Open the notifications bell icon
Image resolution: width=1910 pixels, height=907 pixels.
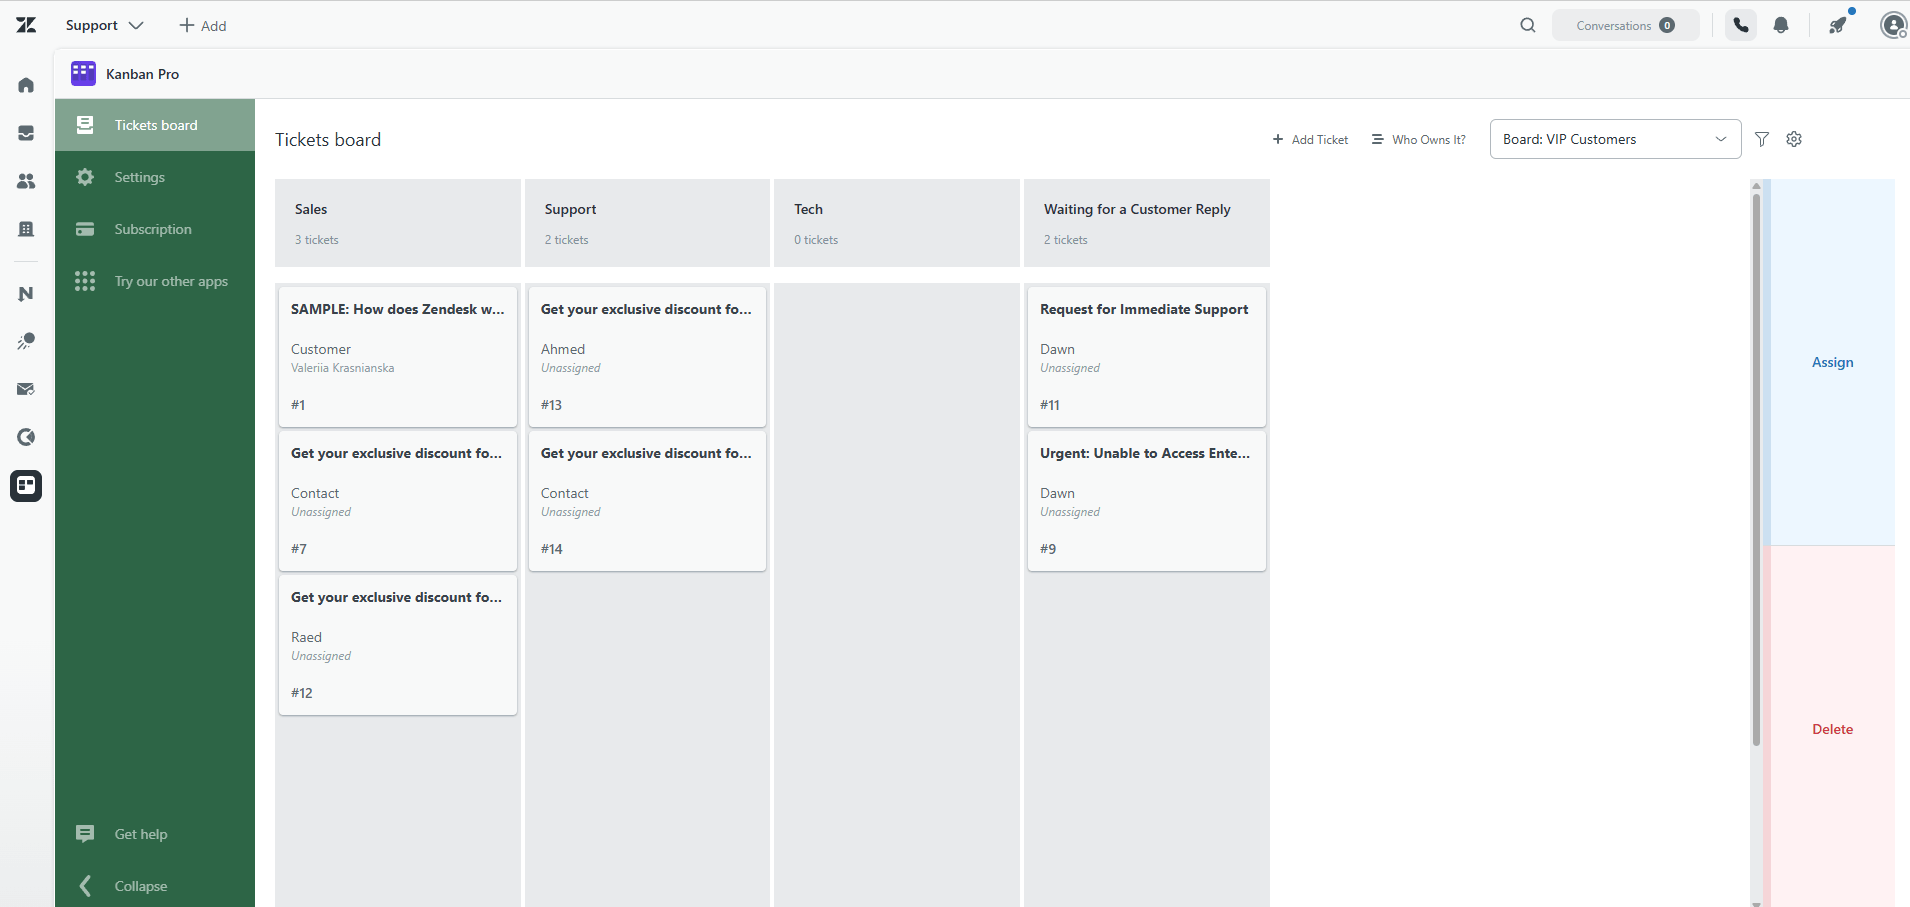point(1781,25)
